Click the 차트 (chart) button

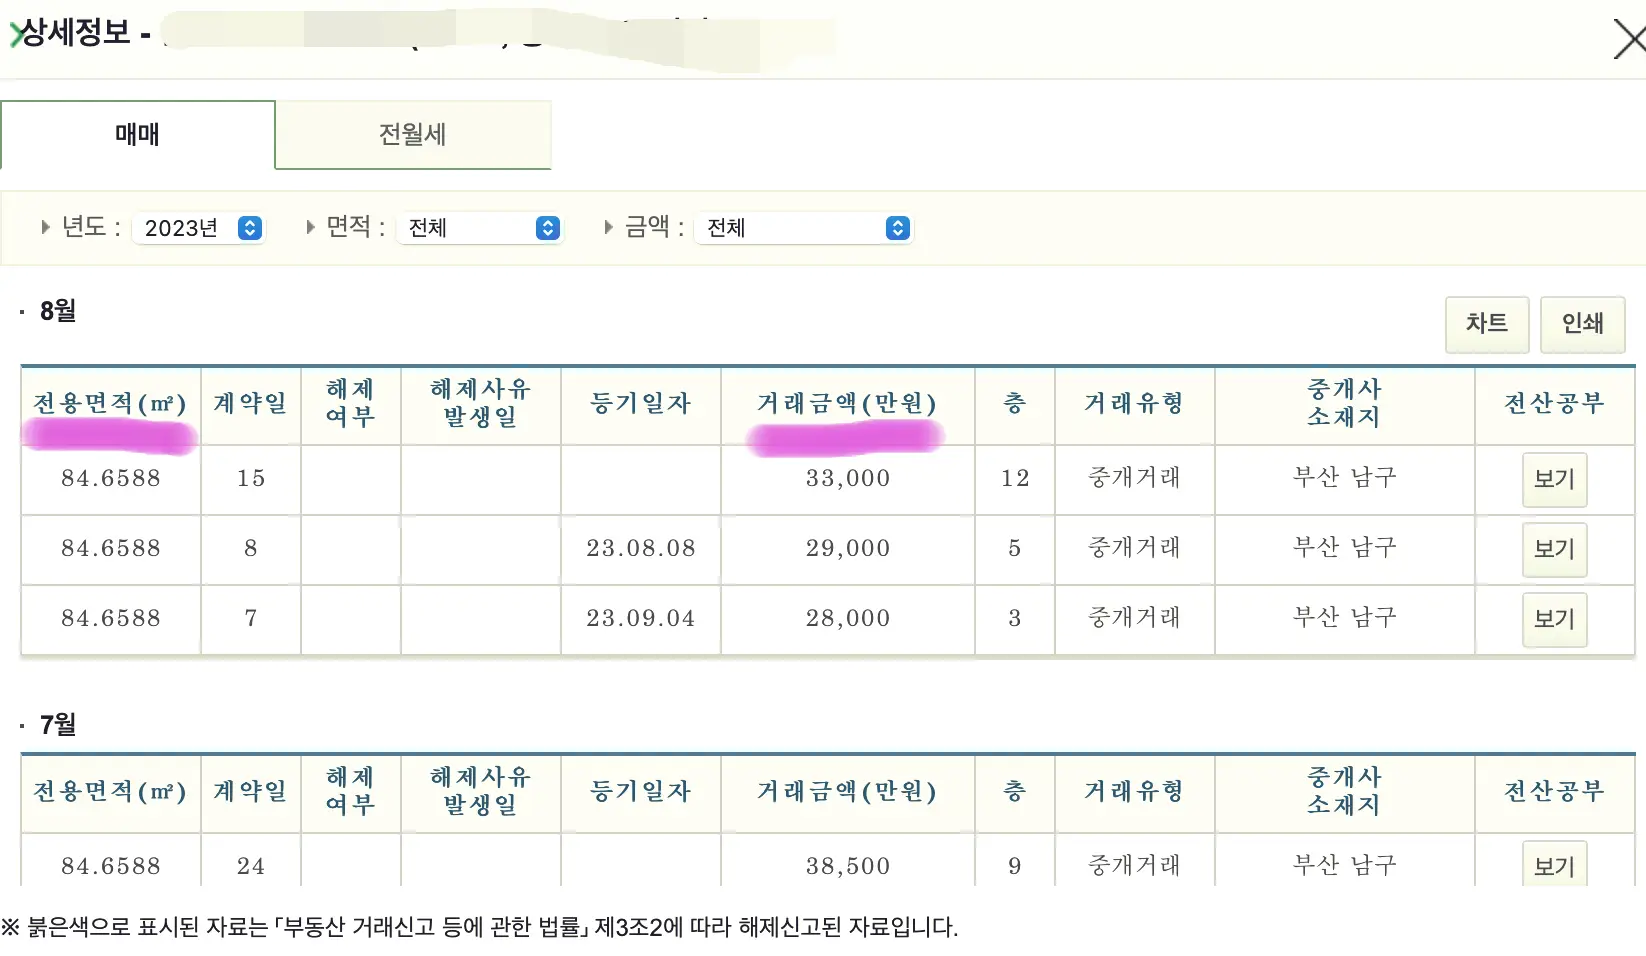(x=1486, y=324)
